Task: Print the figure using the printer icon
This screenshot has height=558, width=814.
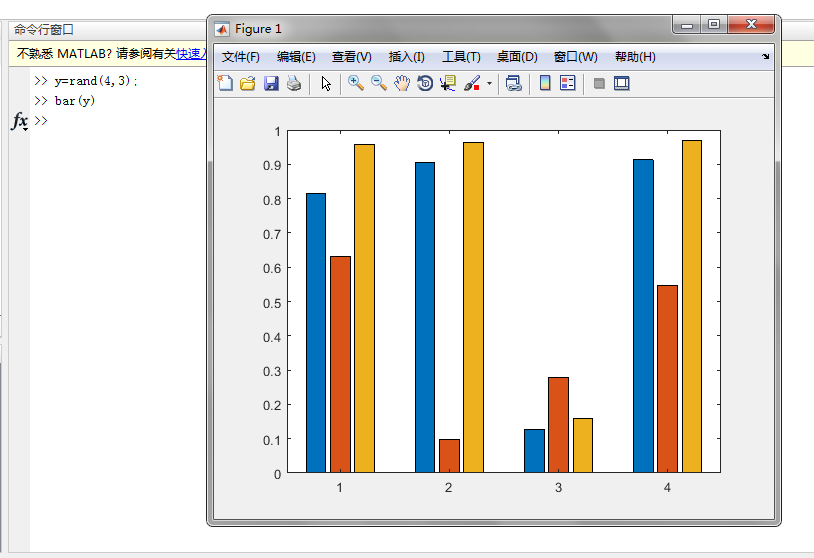Action: (x=294, y=83)
